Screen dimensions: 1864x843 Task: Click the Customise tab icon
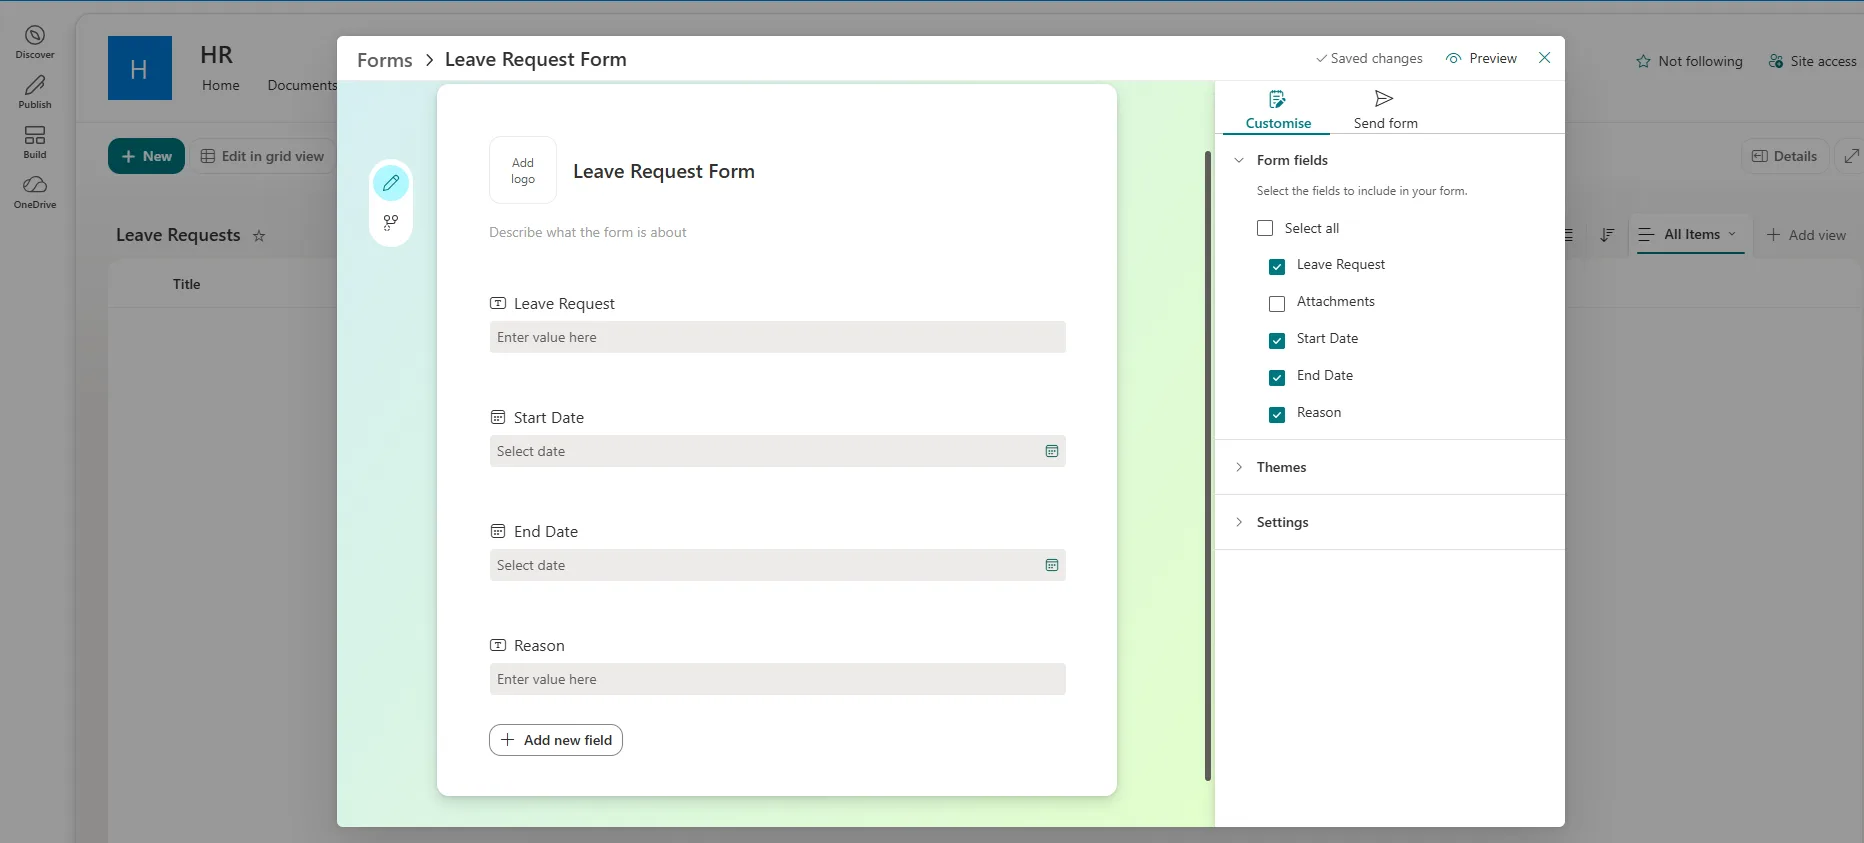[x=1278, y=99]
